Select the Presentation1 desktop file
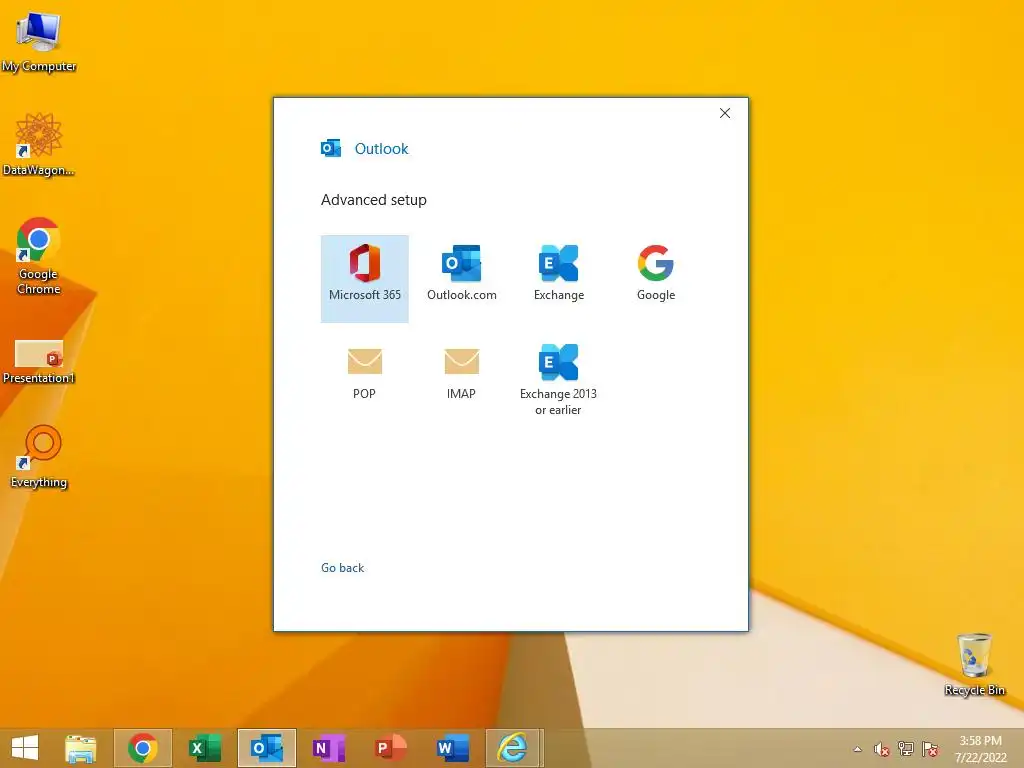Screen dimensions: 1024x768 (39, 362)
